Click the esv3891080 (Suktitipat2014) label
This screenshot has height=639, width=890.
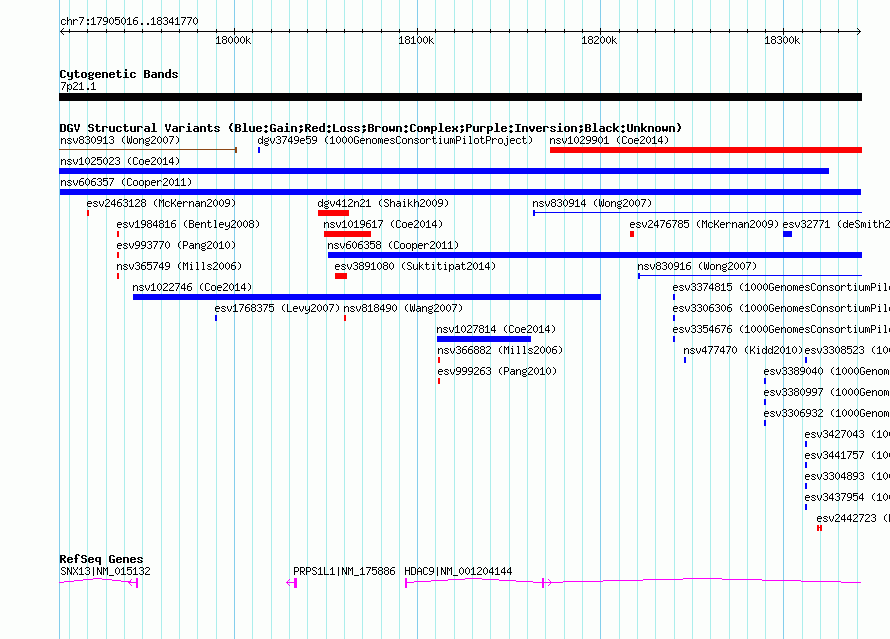[x=415, y=266]
